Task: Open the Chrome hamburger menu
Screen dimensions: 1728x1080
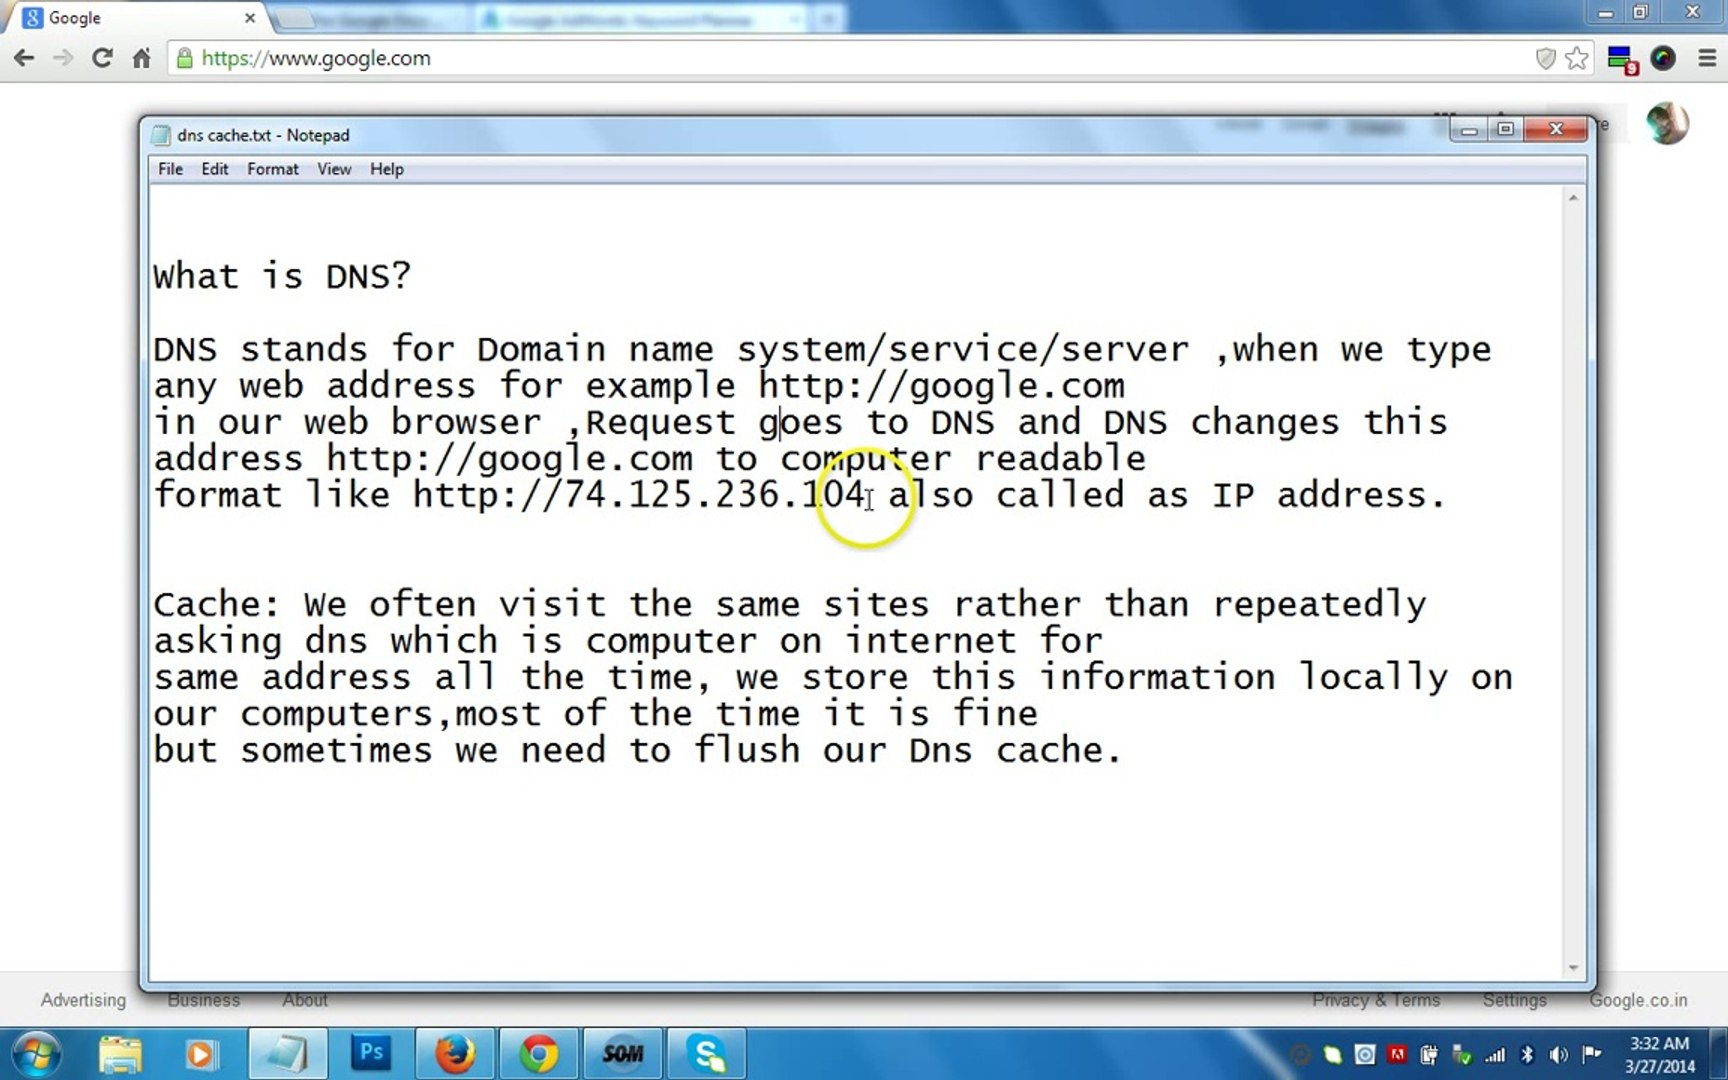Action: click(x=1707, y=58)
